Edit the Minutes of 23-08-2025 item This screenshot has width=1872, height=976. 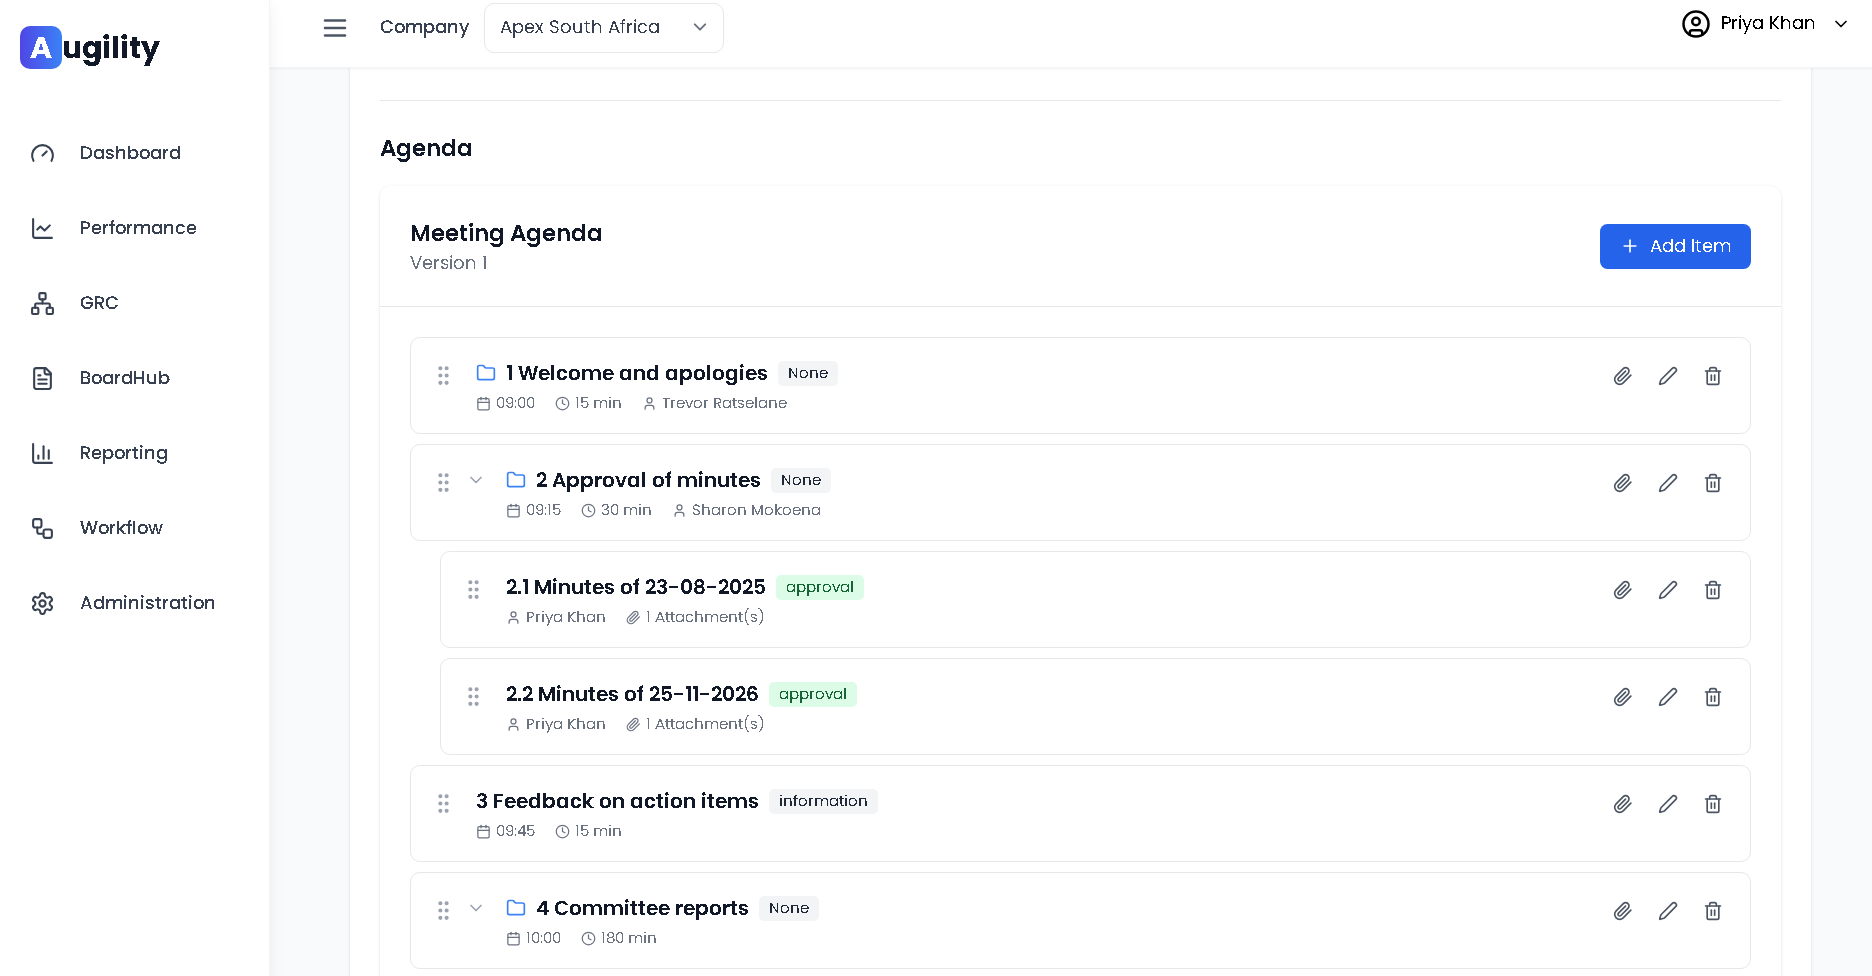(x=1668, y=590)
